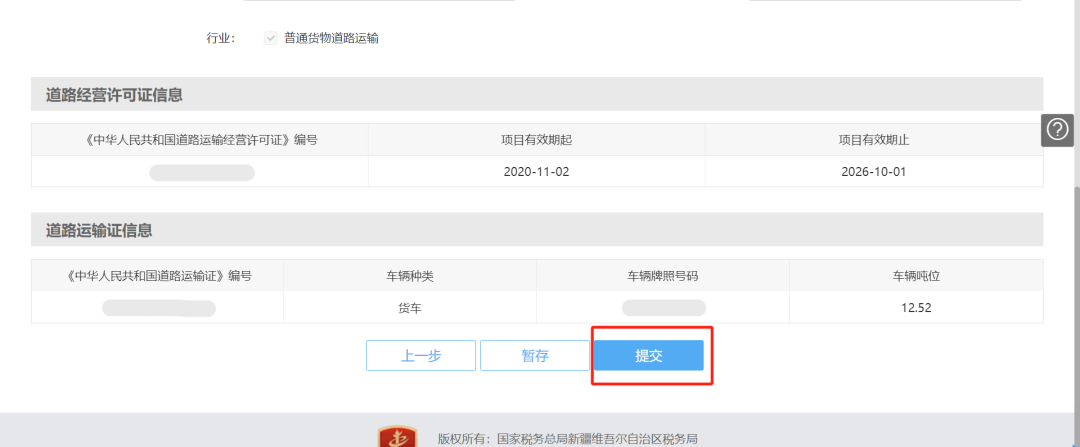
Task: Toggle the 普通货物道路运输 checkbox
Action: [270, 38]
